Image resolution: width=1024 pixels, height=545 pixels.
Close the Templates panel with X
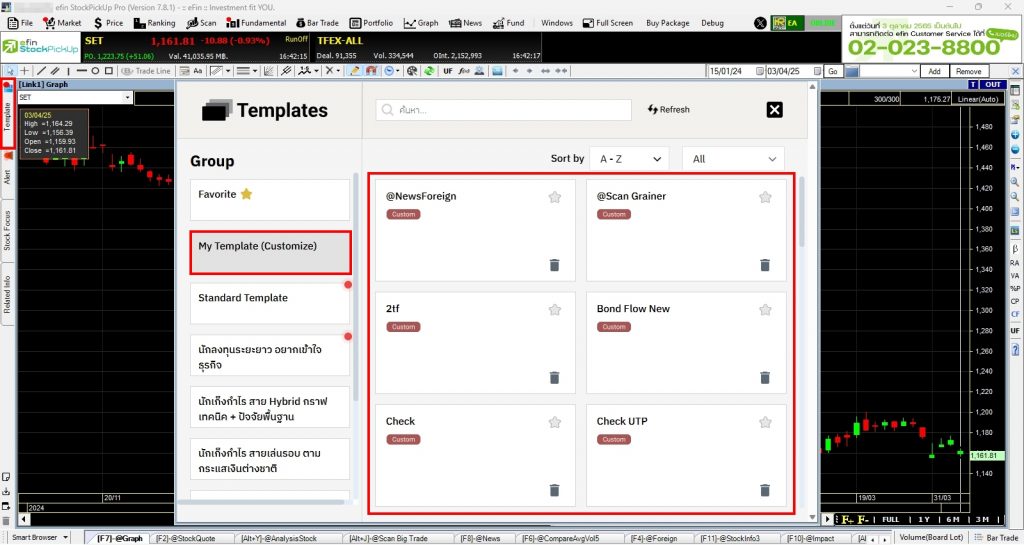pos(775,110)
